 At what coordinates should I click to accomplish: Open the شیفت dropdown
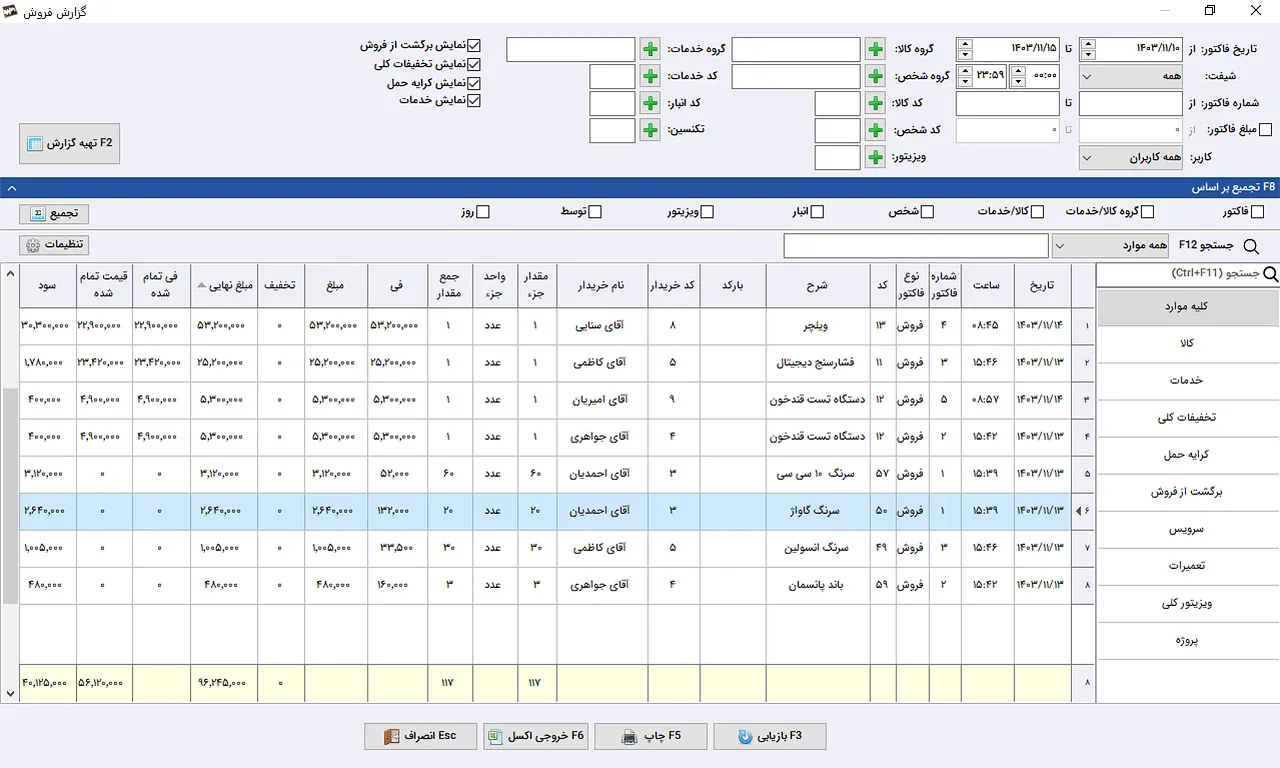tap(1132, 76)
